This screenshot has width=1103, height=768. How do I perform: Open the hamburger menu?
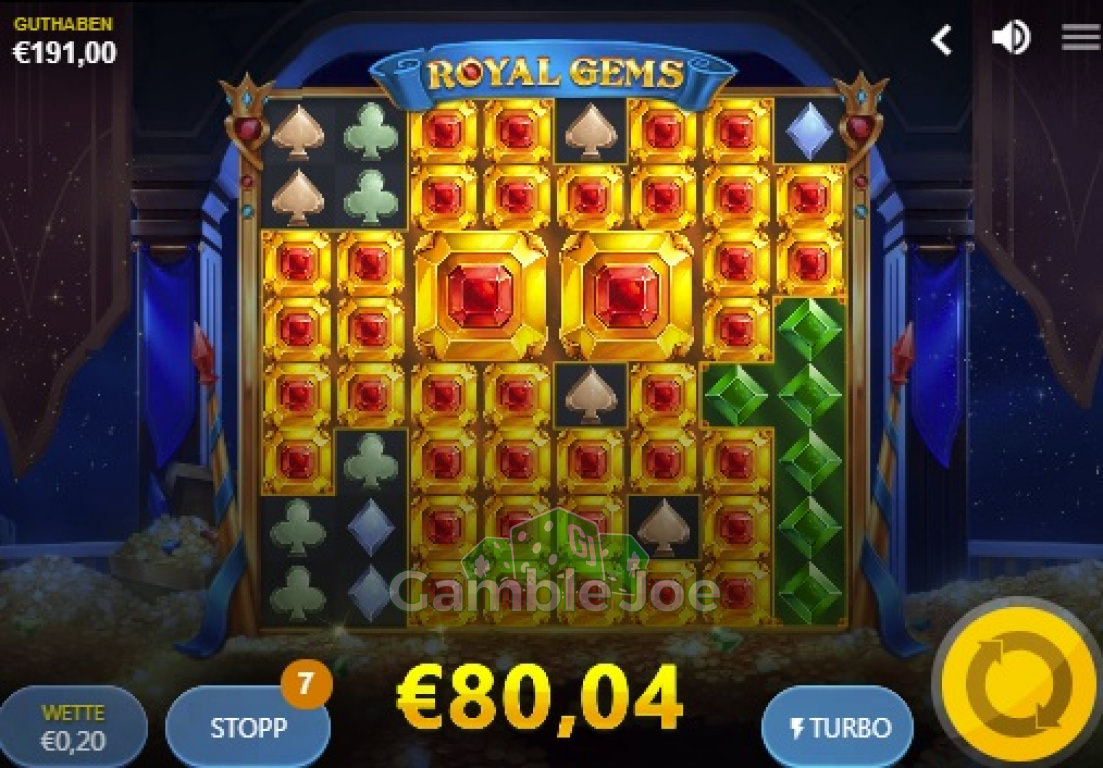coord(1081,37)
